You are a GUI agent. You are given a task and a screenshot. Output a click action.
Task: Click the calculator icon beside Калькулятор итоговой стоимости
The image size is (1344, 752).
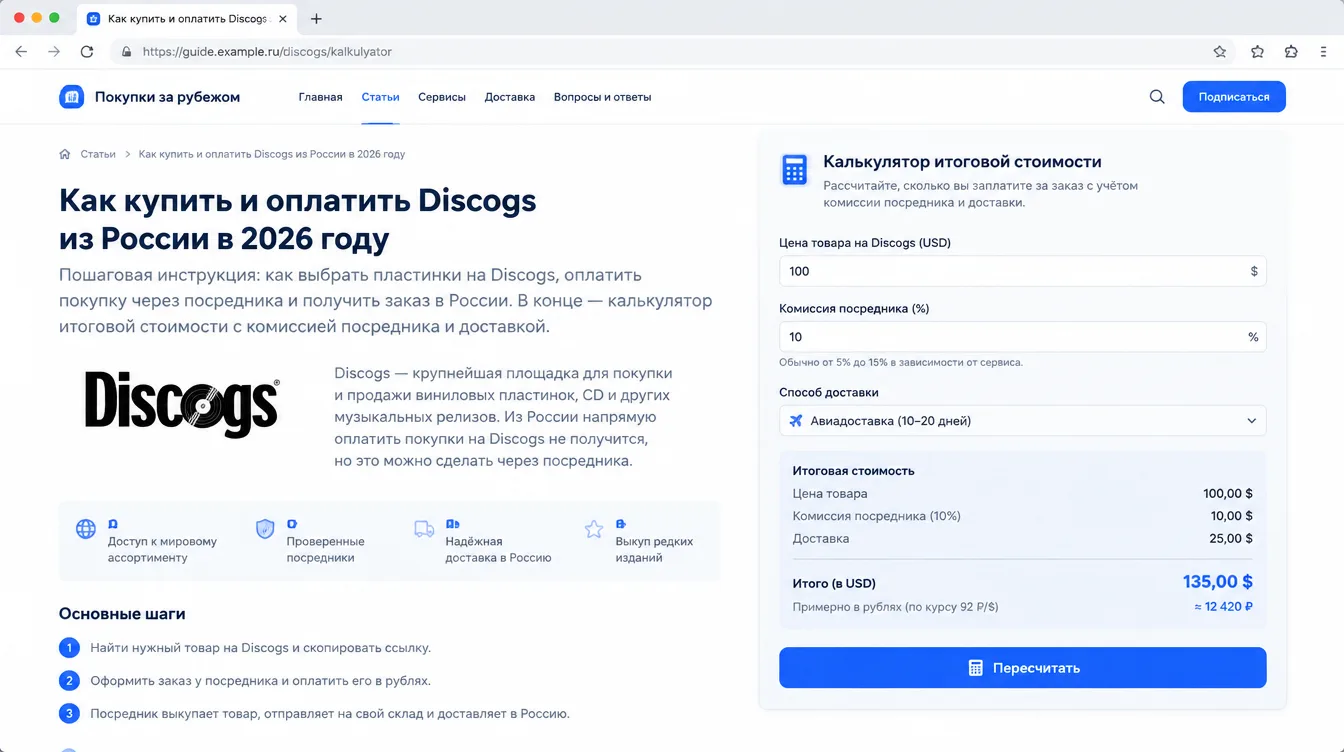click(794, 171)
